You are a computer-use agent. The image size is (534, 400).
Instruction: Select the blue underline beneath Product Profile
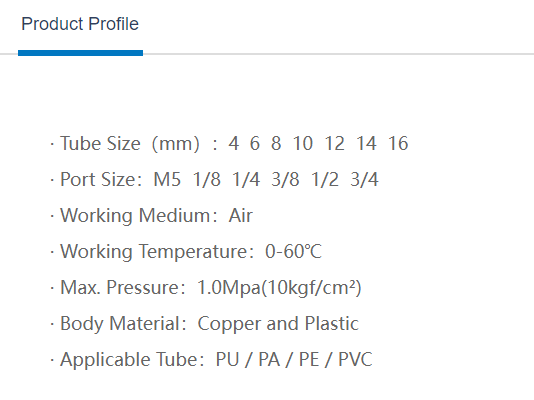tap(80, 53)
